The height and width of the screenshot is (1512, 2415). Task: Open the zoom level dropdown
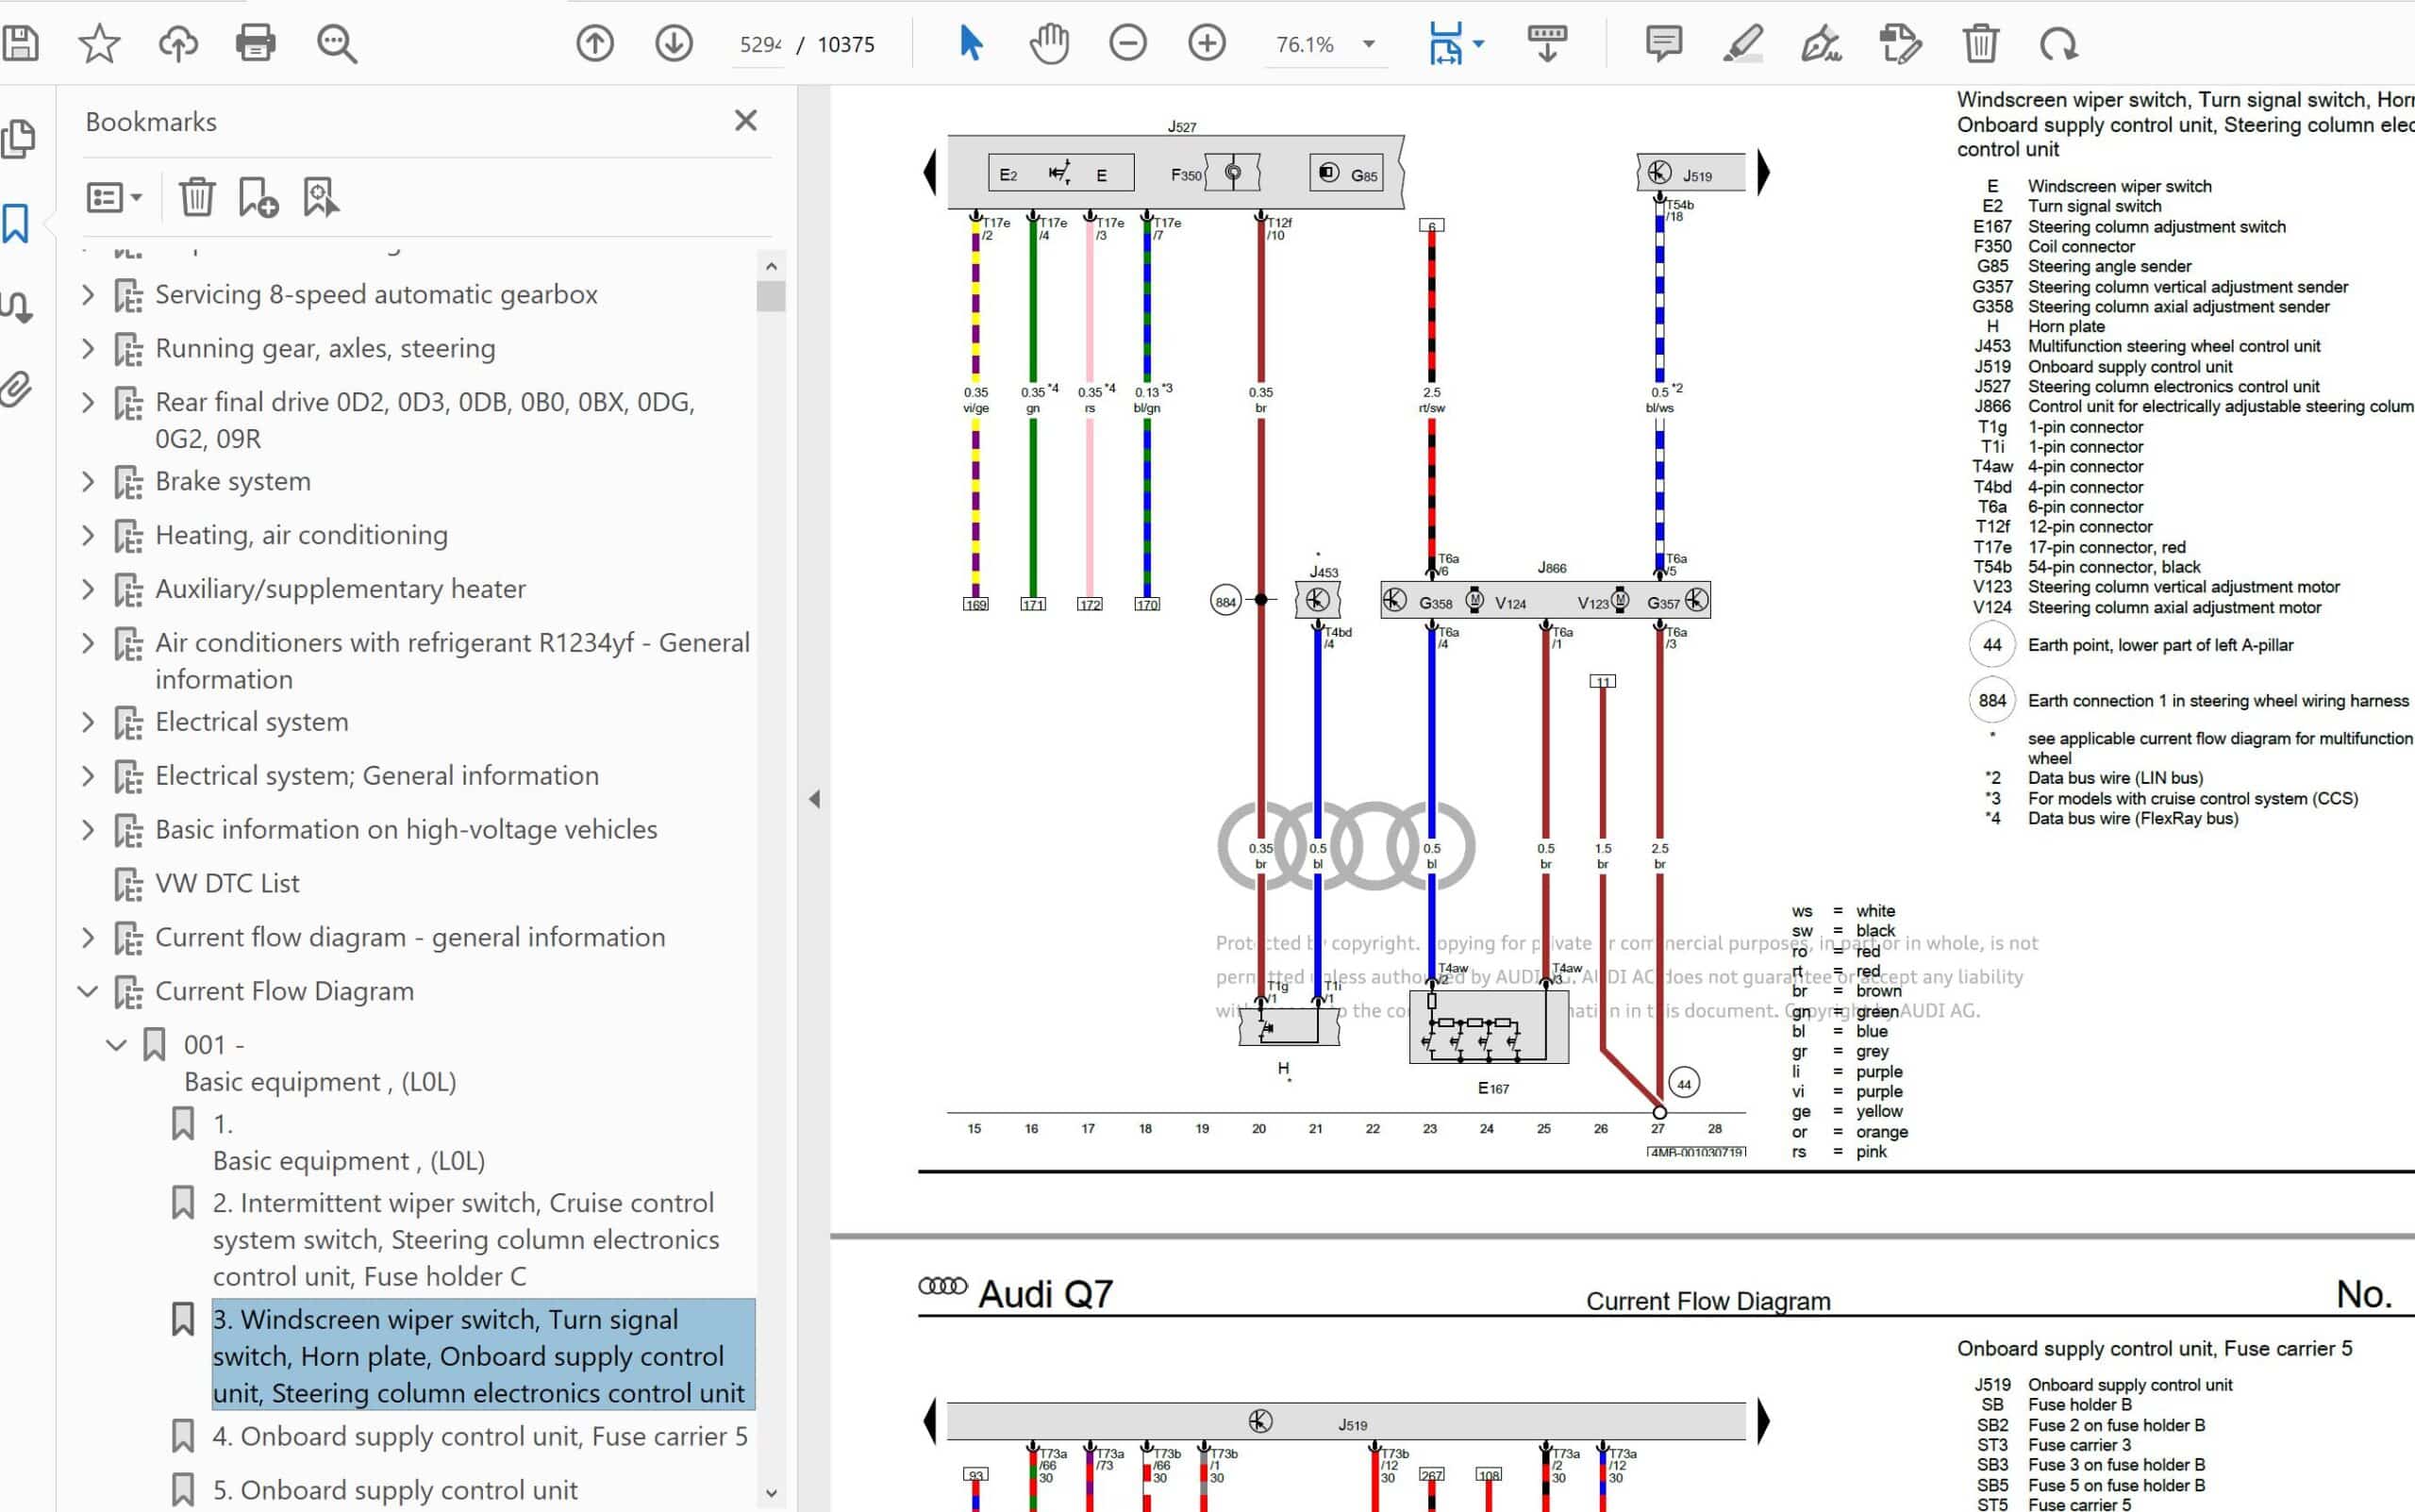click(1369, 44)
